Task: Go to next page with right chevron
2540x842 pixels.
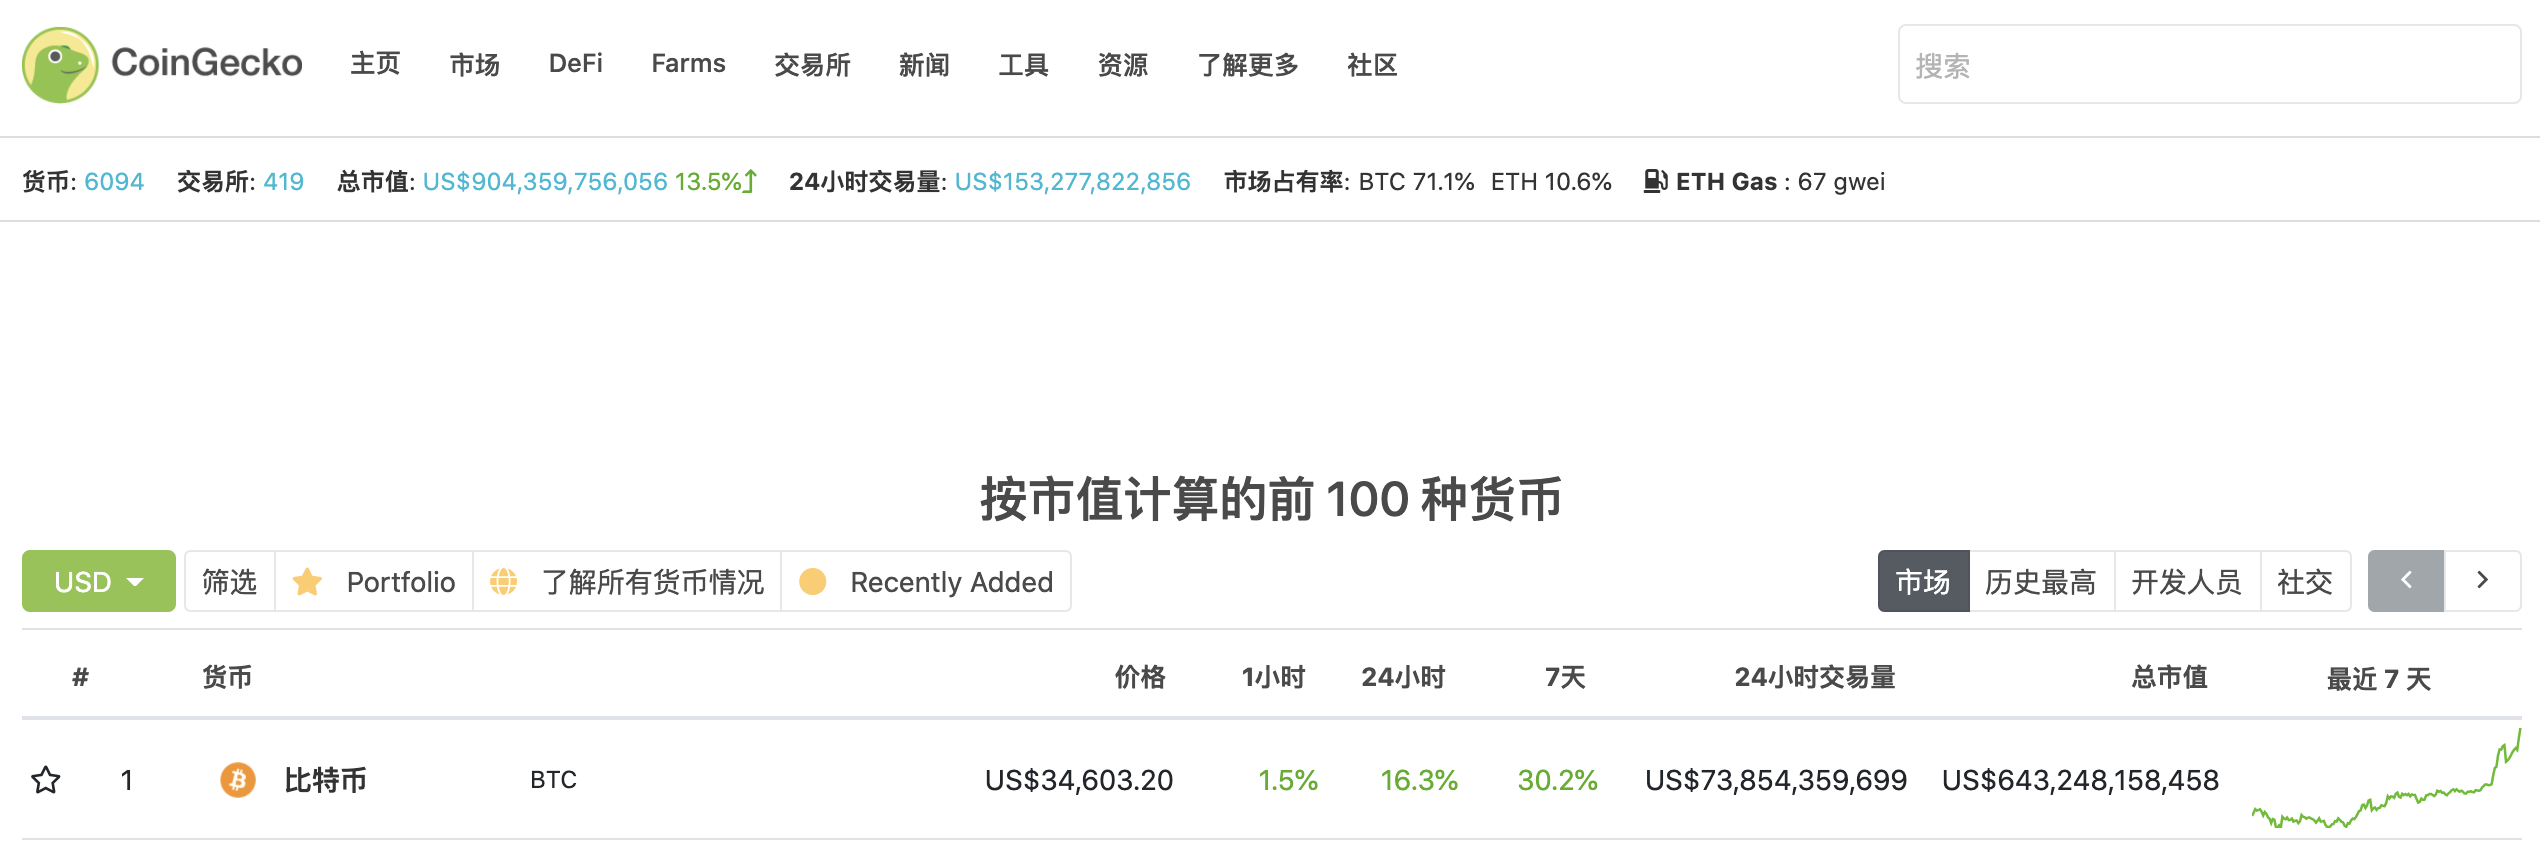Action: click(2482, 581)
